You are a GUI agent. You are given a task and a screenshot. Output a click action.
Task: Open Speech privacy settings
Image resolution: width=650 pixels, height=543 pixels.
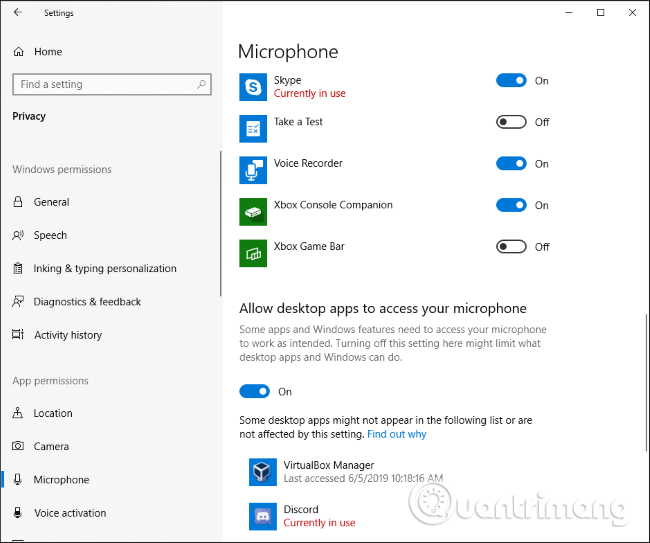50,235
